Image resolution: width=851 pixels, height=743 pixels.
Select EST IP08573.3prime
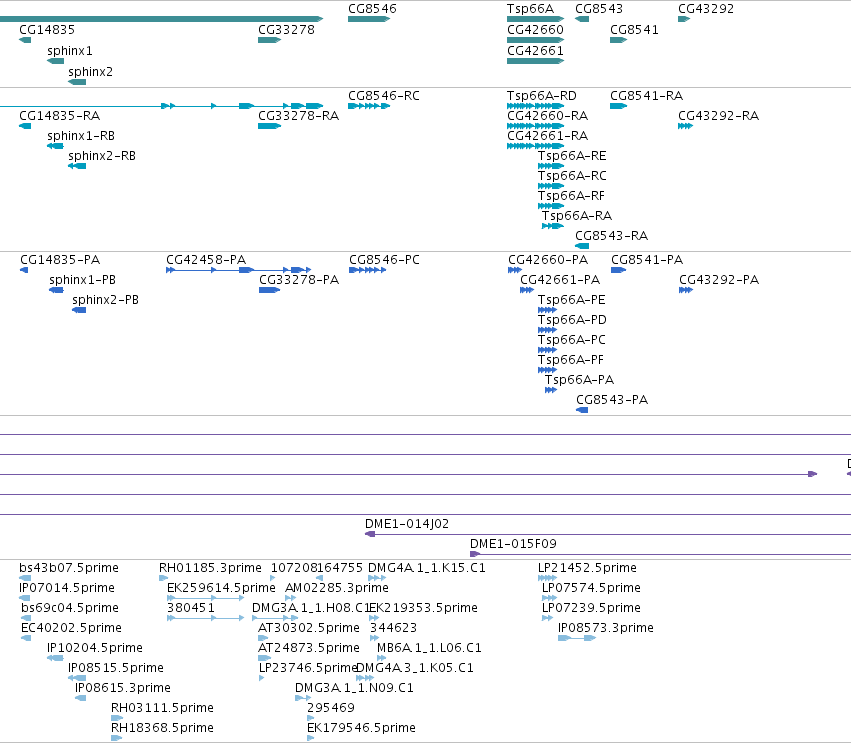pyautogui.click(x=577, y=638)
